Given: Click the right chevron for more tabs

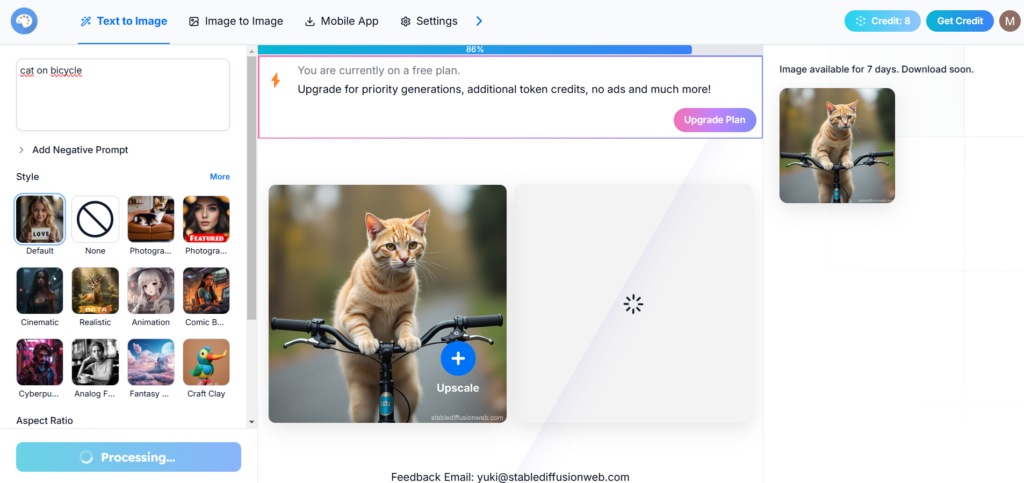Looking at the screenshot, I should point(479,21).
